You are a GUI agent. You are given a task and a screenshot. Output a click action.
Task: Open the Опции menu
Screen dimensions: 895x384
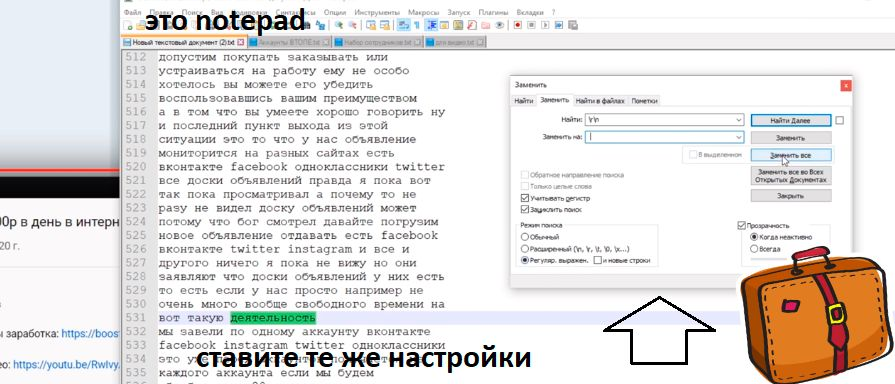click(334, 12)
